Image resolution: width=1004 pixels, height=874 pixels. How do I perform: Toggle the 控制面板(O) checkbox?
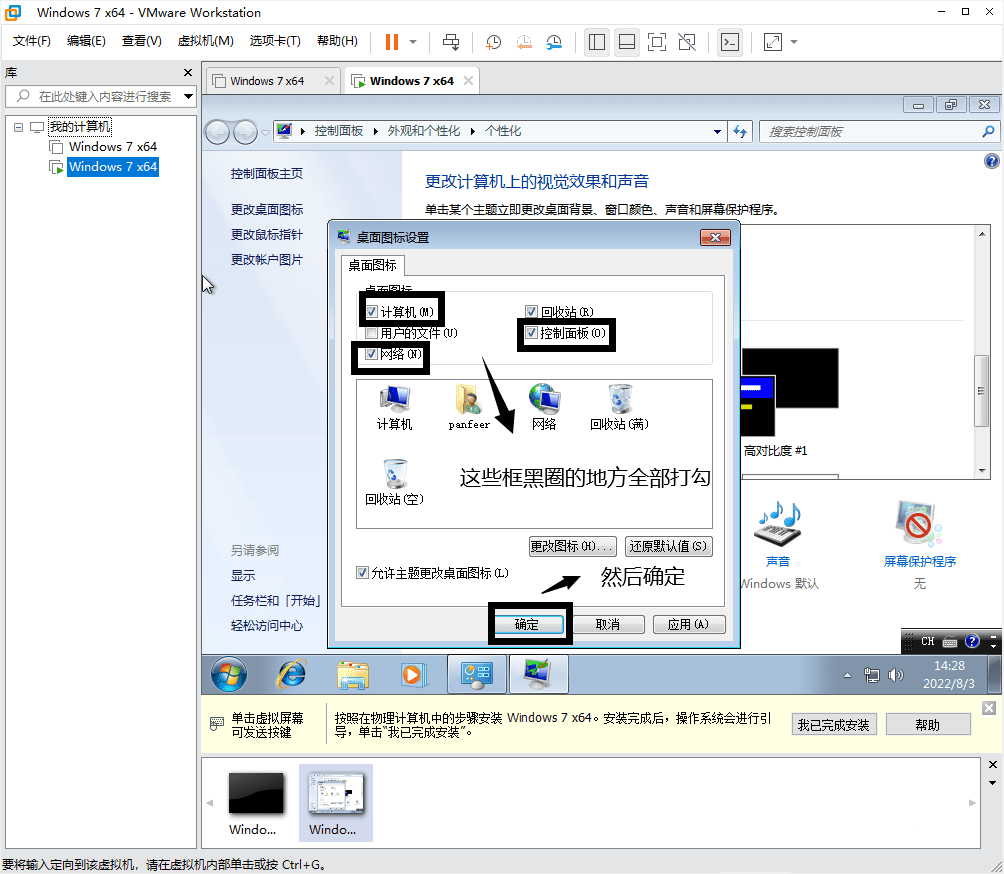(x=531, y=333)
